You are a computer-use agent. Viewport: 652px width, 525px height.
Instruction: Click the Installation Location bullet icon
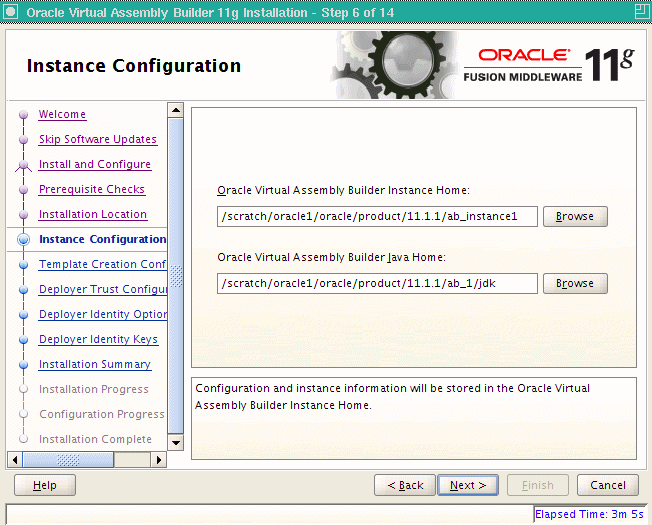click(x=24, y=214)
